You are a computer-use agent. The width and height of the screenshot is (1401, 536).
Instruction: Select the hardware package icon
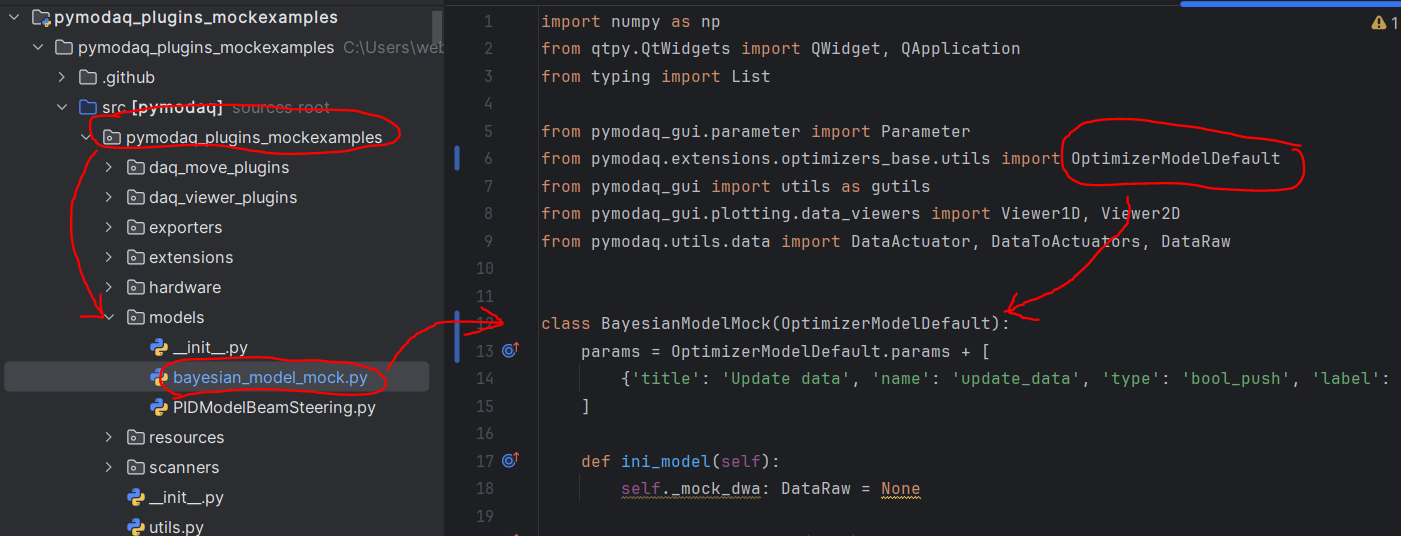(135, 287)
